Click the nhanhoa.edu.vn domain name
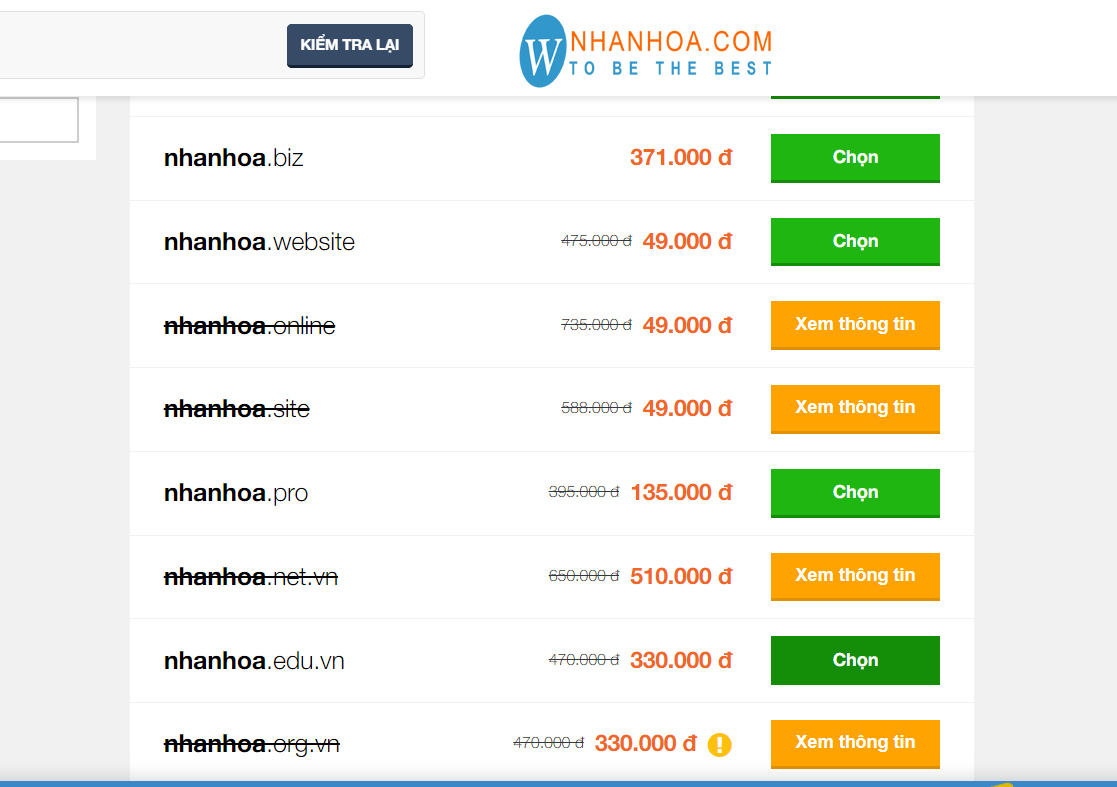The image size is (1117, 787). click(x=254, y=661)
